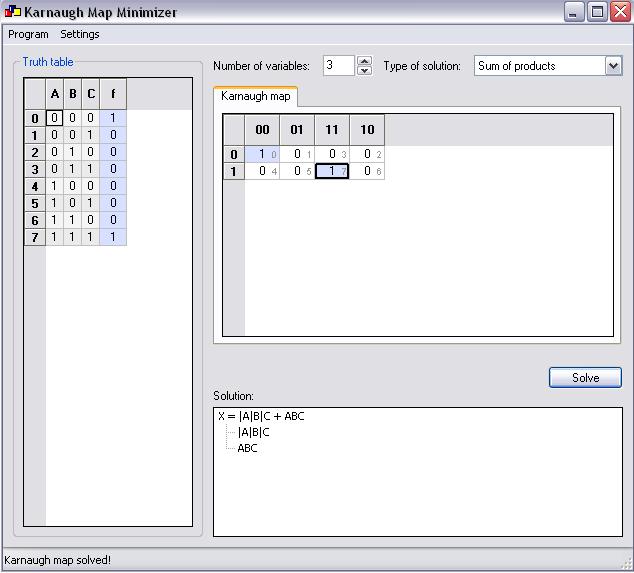Viewport: 634px width, 573px height.
Task: Toggle f value in truth table row 7
Action: 113,237
